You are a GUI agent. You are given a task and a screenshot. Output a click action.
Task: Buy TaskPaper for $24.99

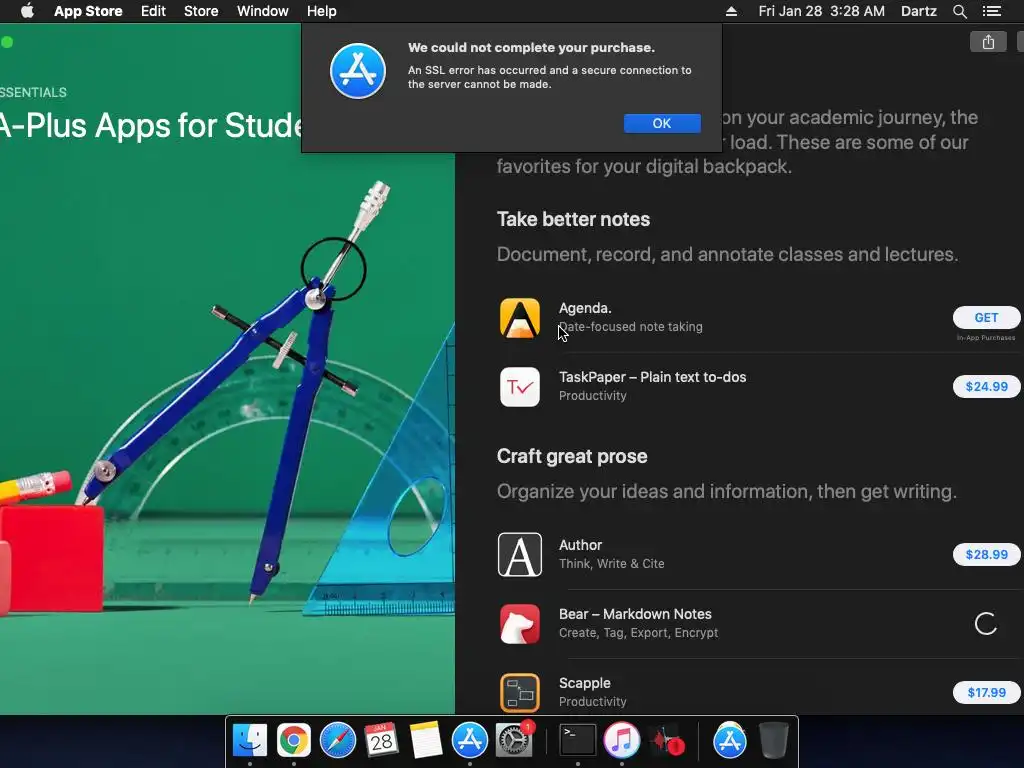point(986,387)
